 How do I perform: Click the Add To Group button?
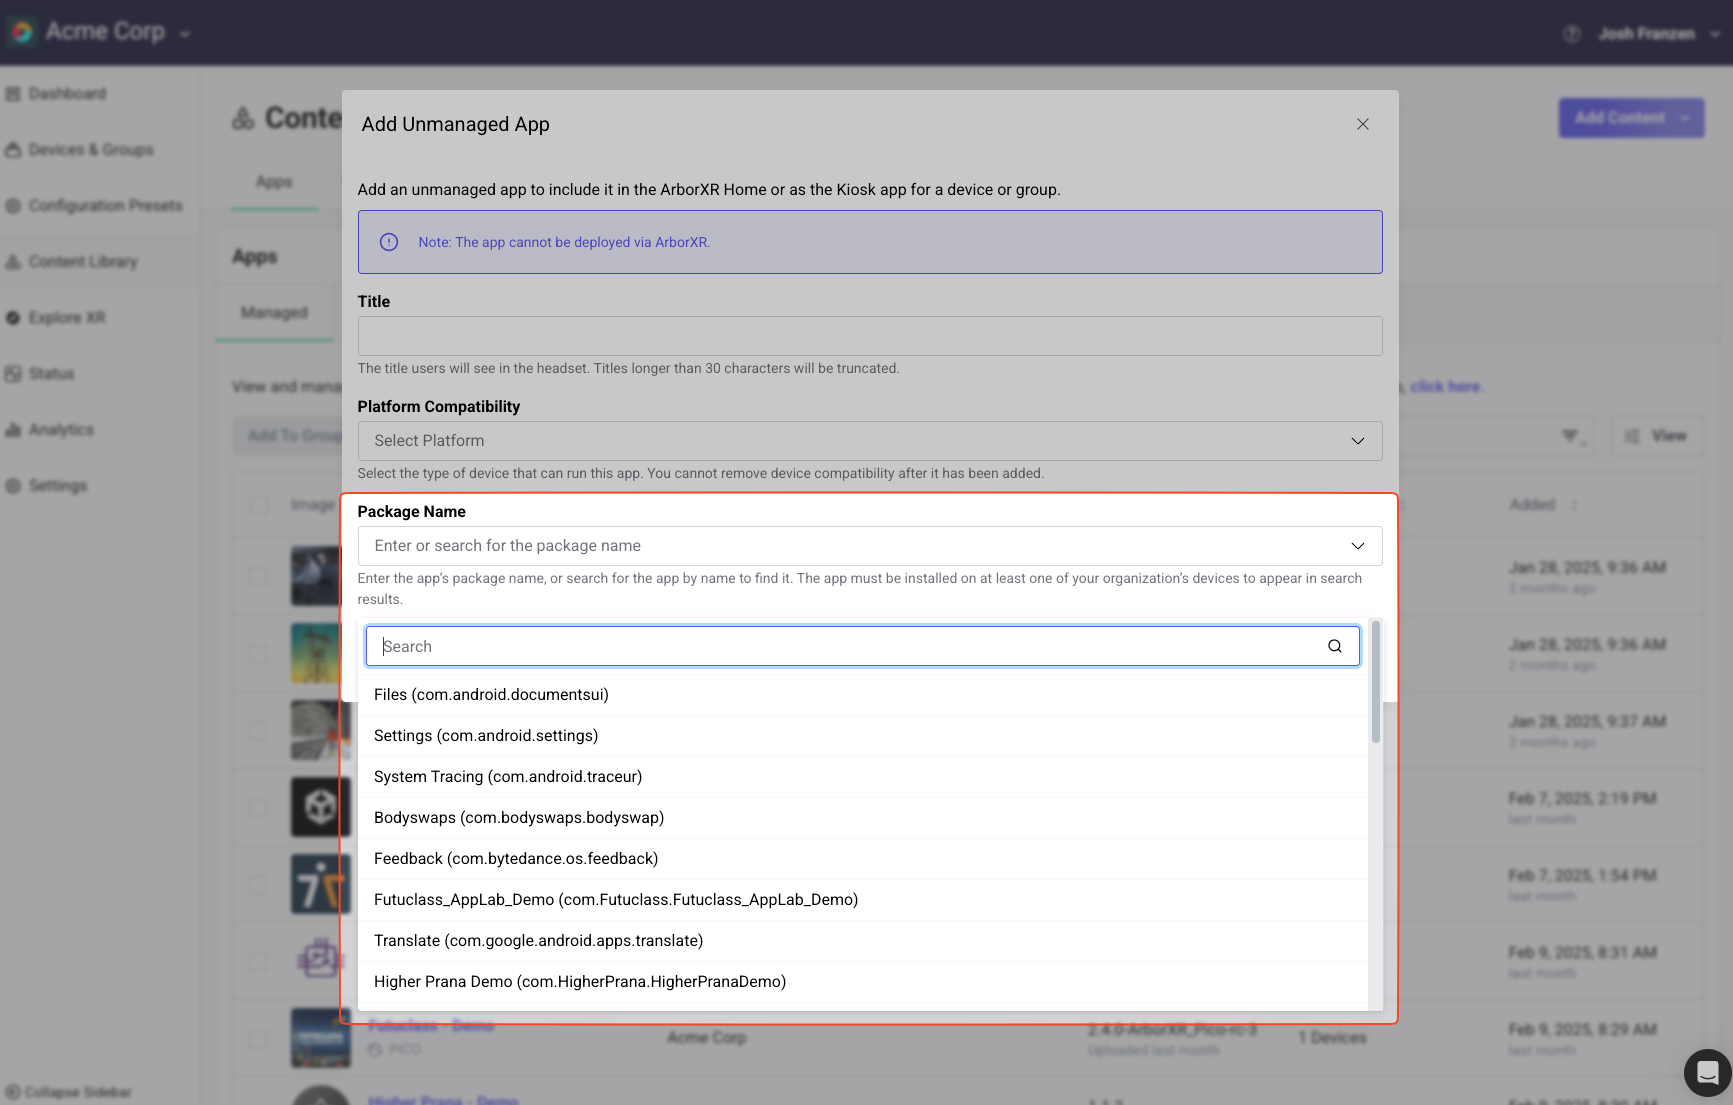click(289, 436)
